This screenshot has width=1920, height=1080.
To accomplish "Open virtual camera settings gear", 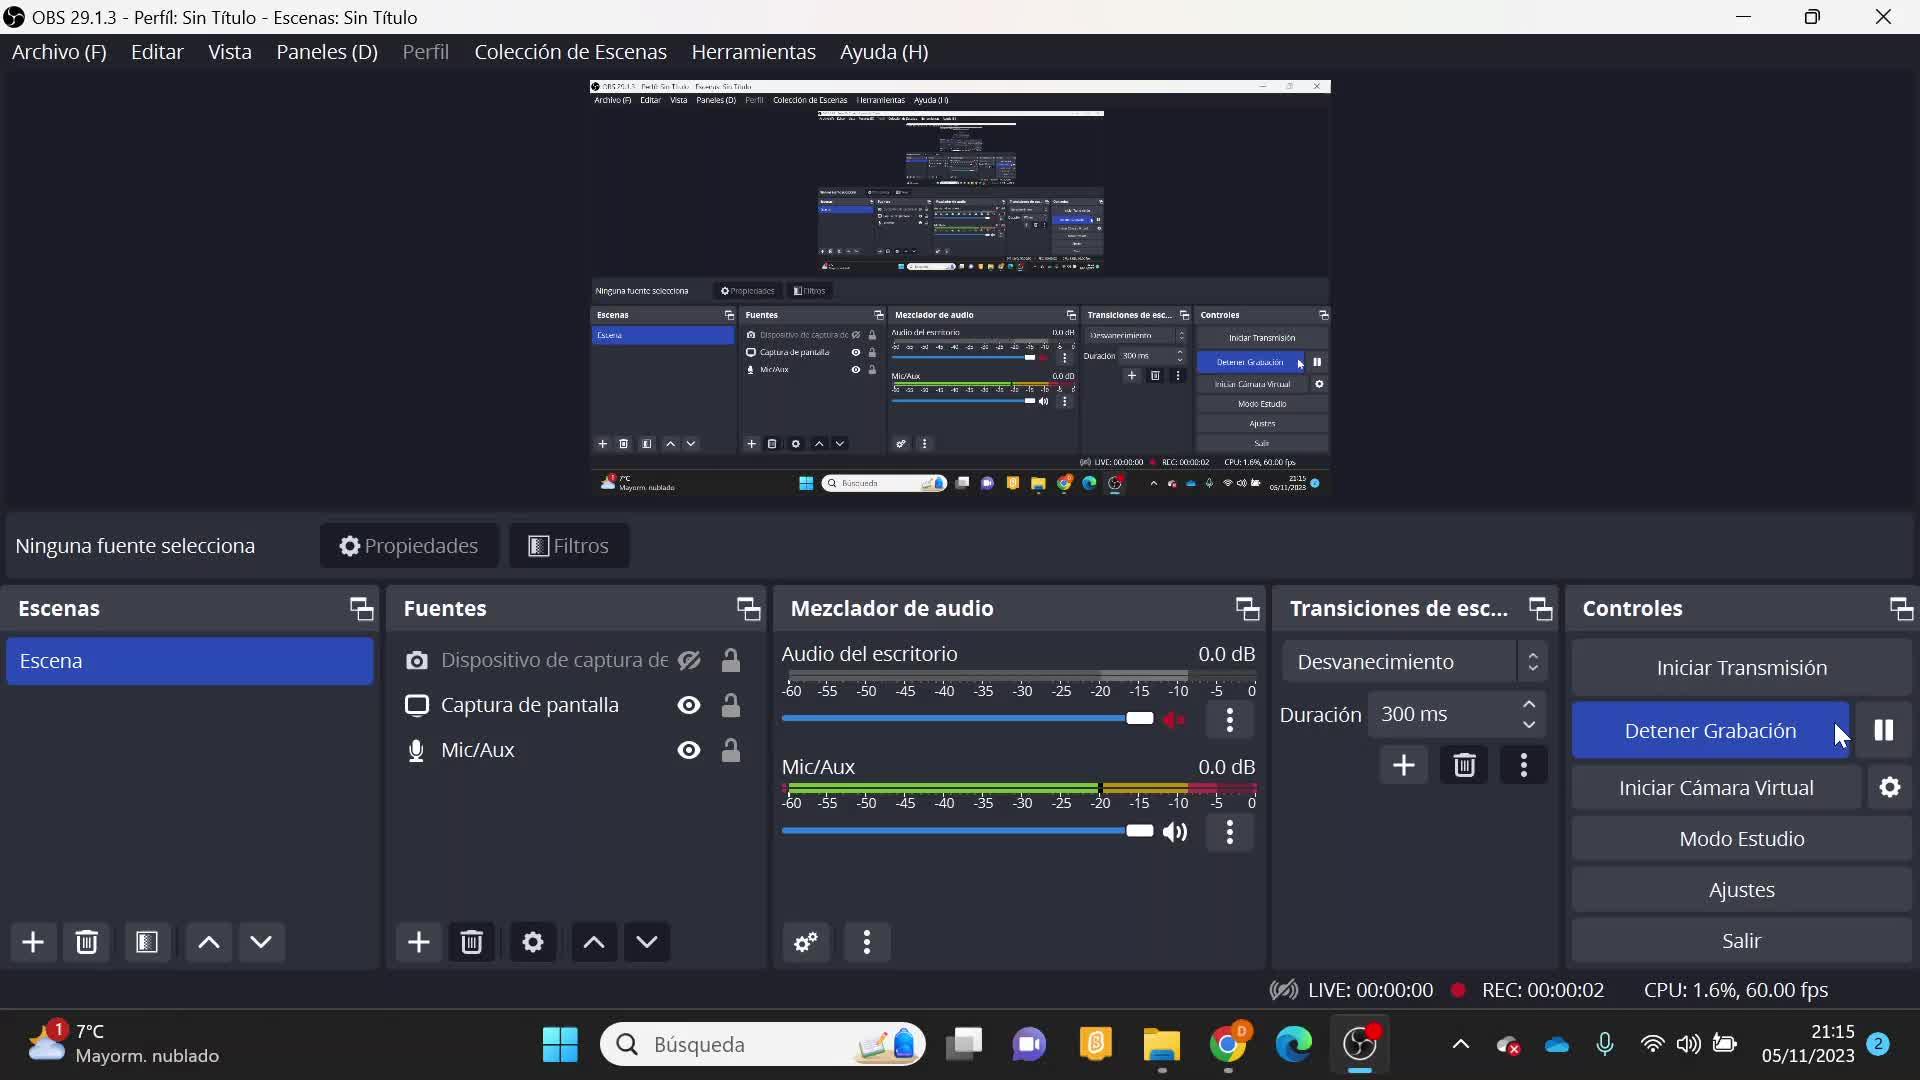I will pos(1889,787).
